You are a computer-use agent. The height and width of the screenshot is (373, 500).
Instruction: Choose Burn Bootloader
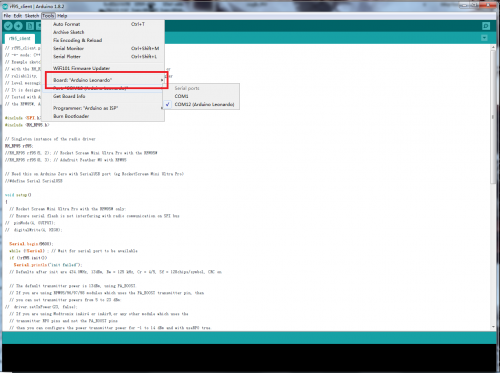103,116
